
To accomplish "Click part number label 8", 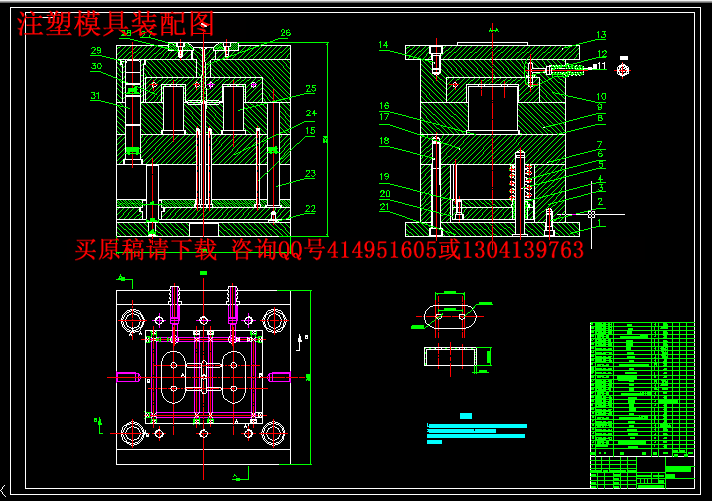I will 600,118.
